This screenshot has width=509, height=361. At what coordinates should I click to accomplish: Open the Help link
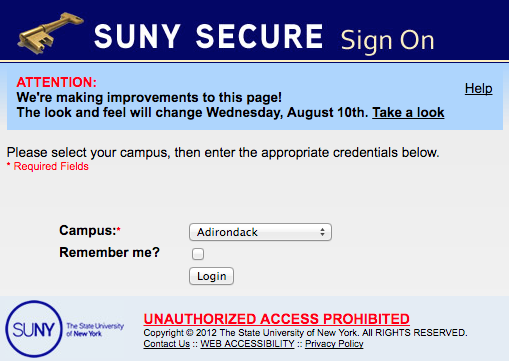[x=478, y=88]
